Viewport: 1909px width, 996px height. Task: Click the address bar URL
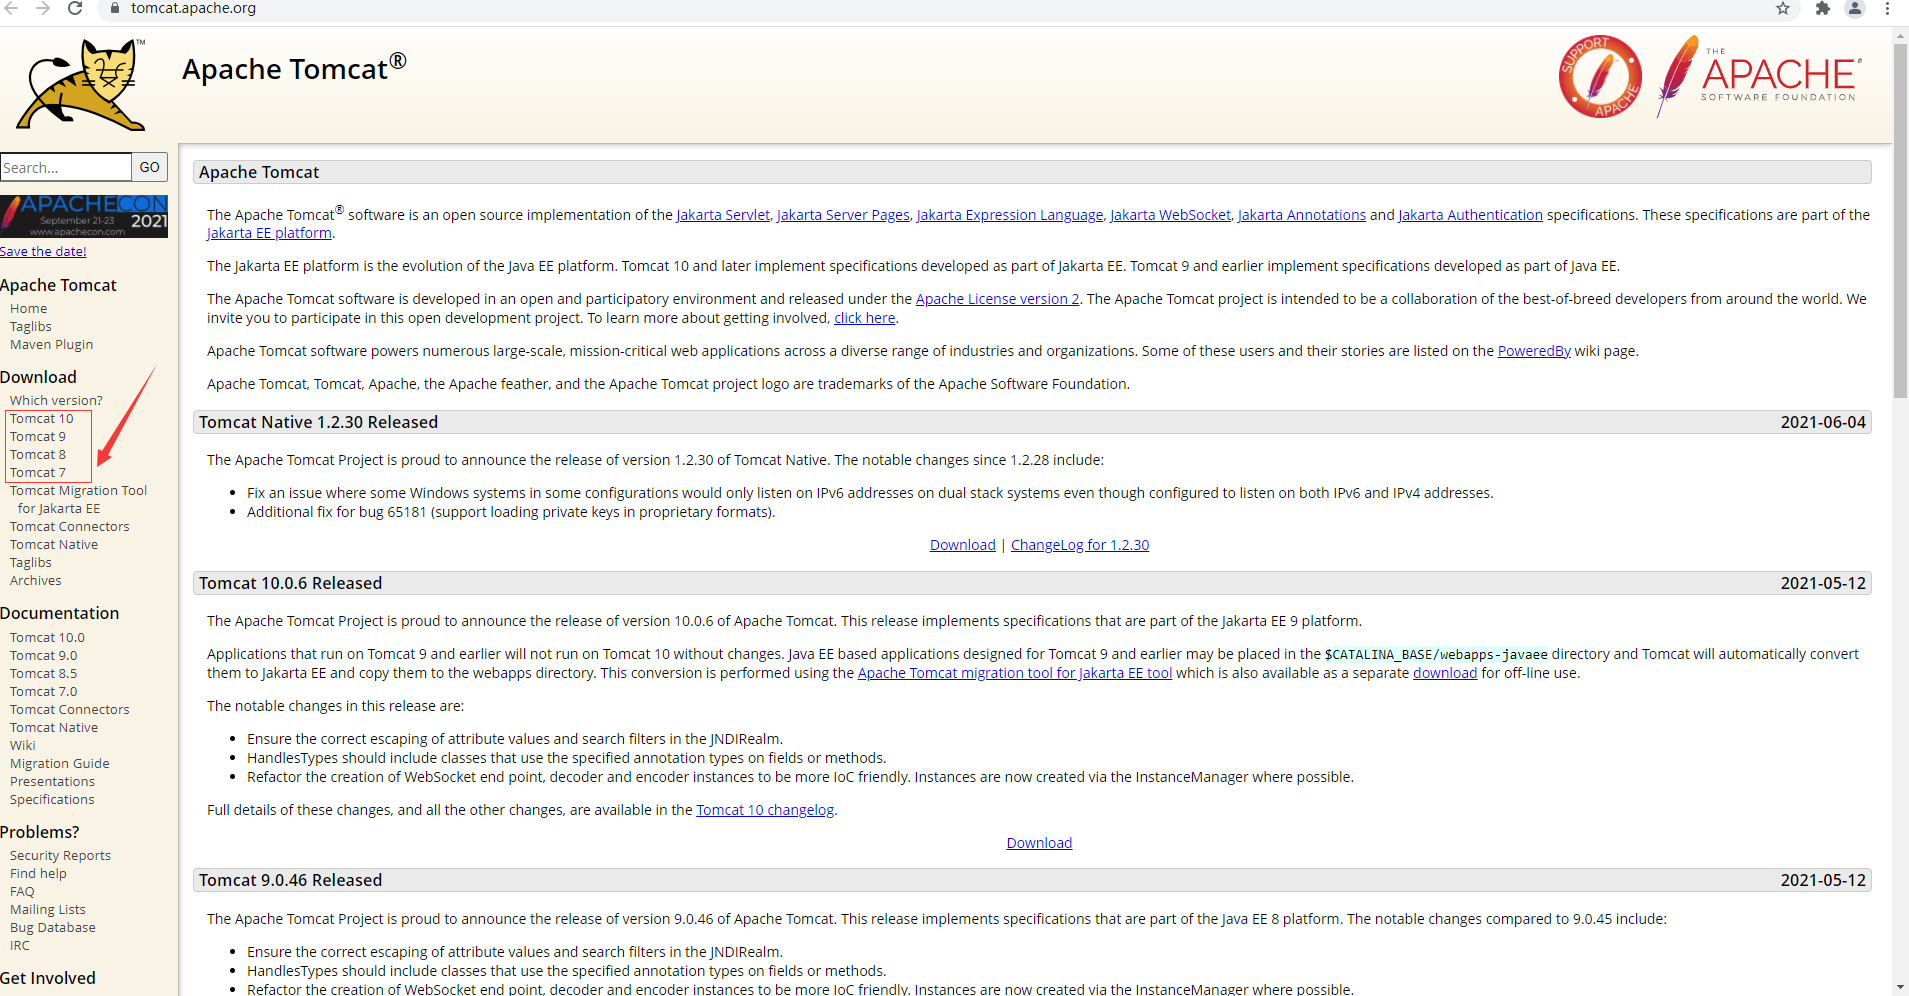point(193,8)
